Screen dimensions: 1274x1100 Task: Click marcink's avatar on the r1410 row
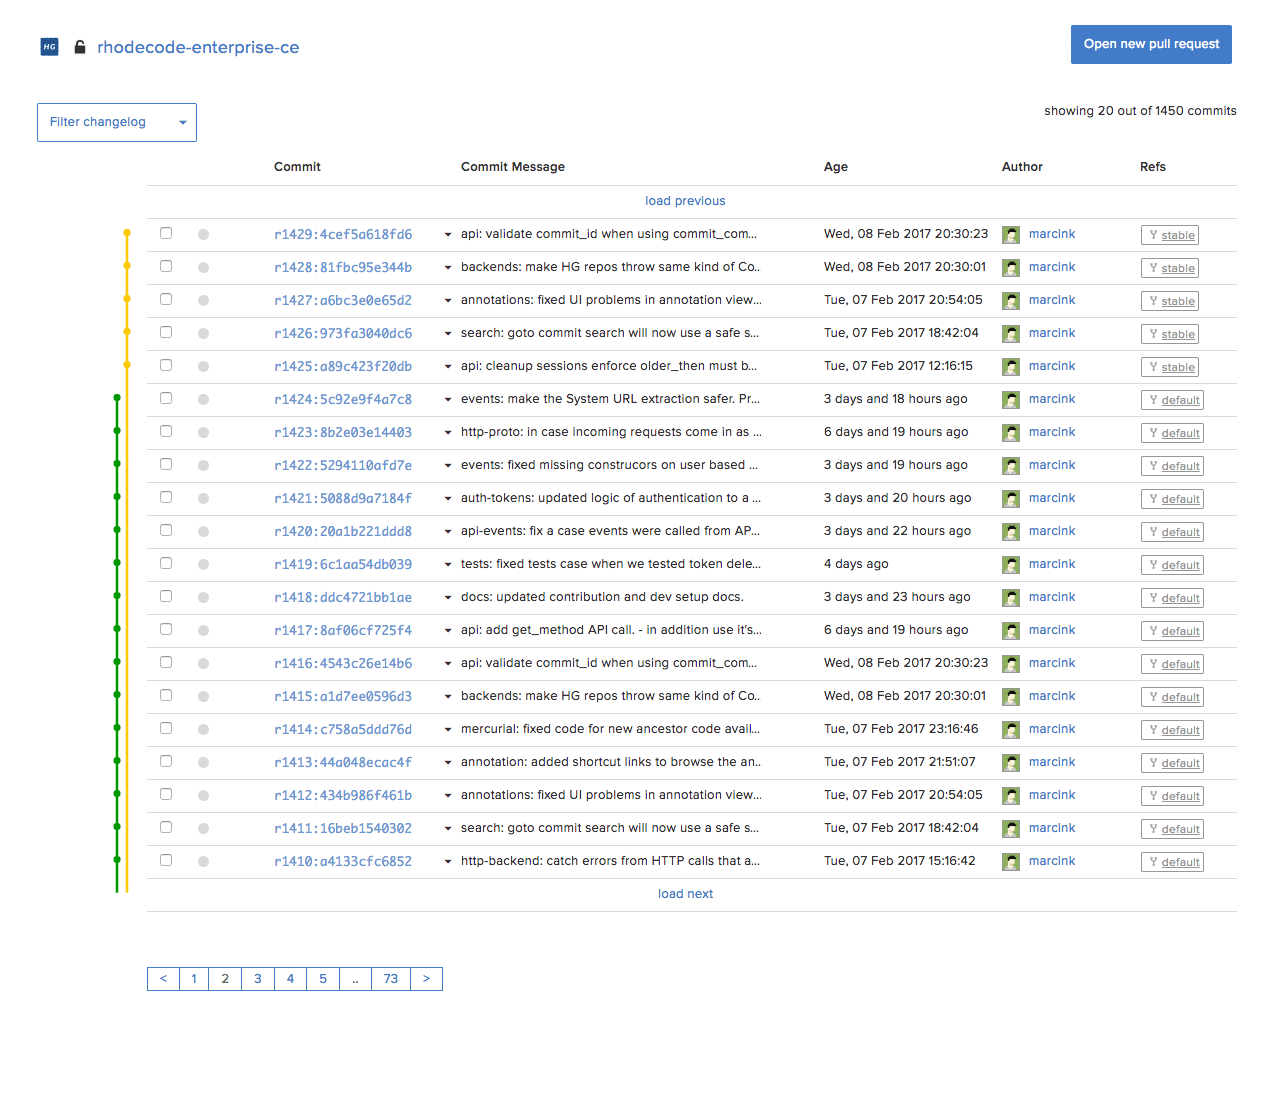tap(1011, 862)
